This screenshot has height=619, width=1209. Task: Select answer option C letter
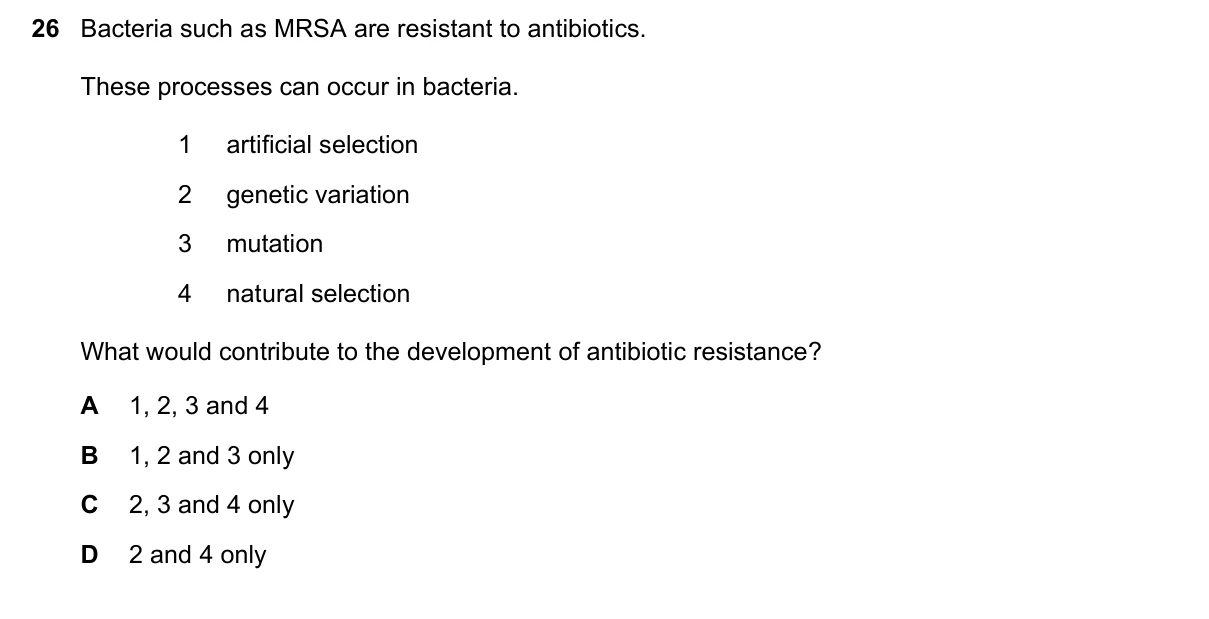tap(90, 505)
